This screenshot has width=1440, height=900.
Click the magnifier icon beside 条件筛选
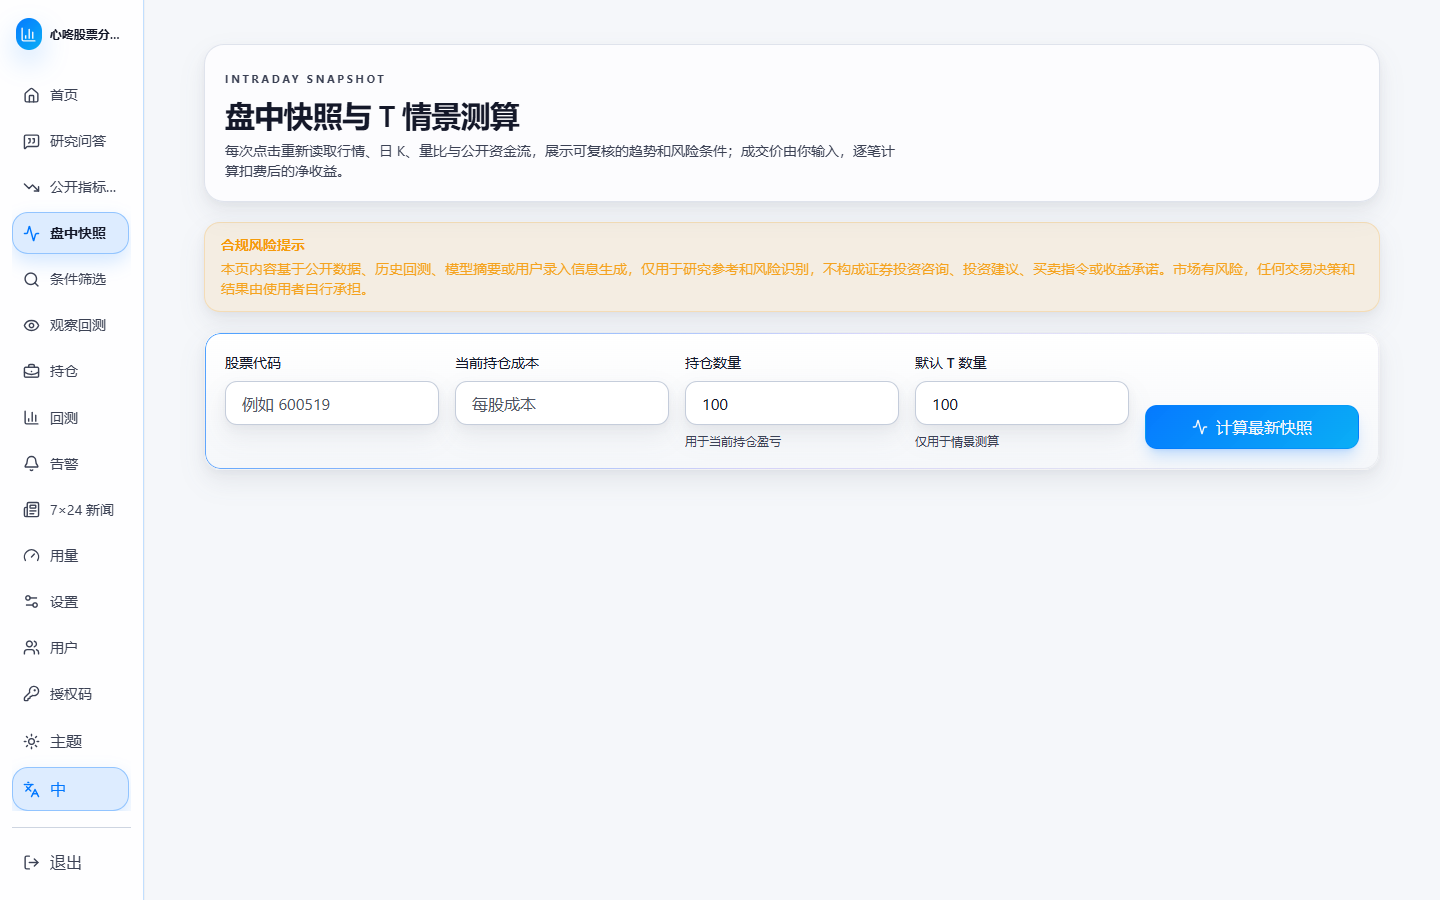(32, 279)
